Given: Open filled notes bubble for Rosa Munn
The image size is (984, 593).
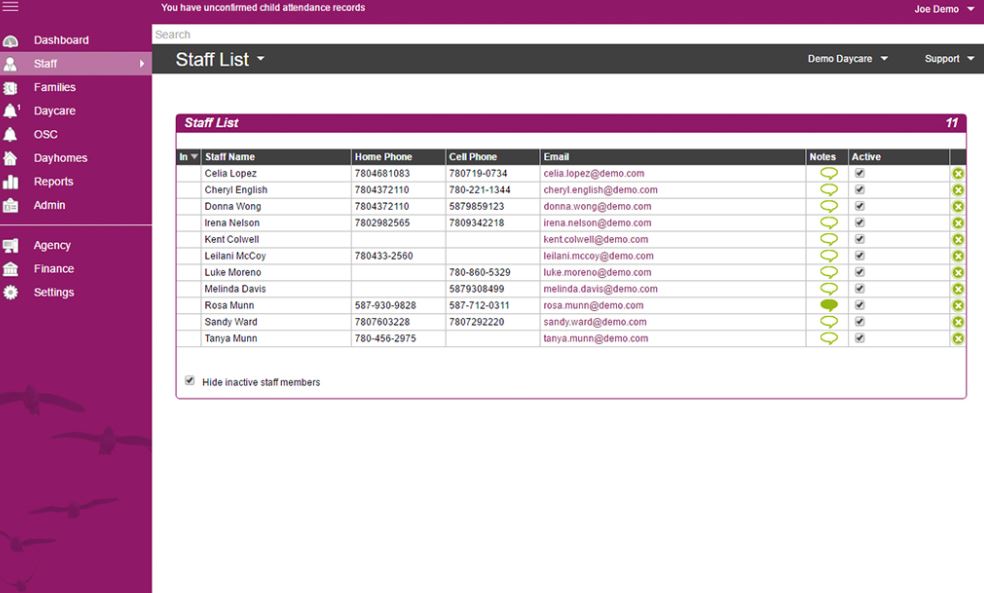Looking at the screenshot, I should [829, 306].
